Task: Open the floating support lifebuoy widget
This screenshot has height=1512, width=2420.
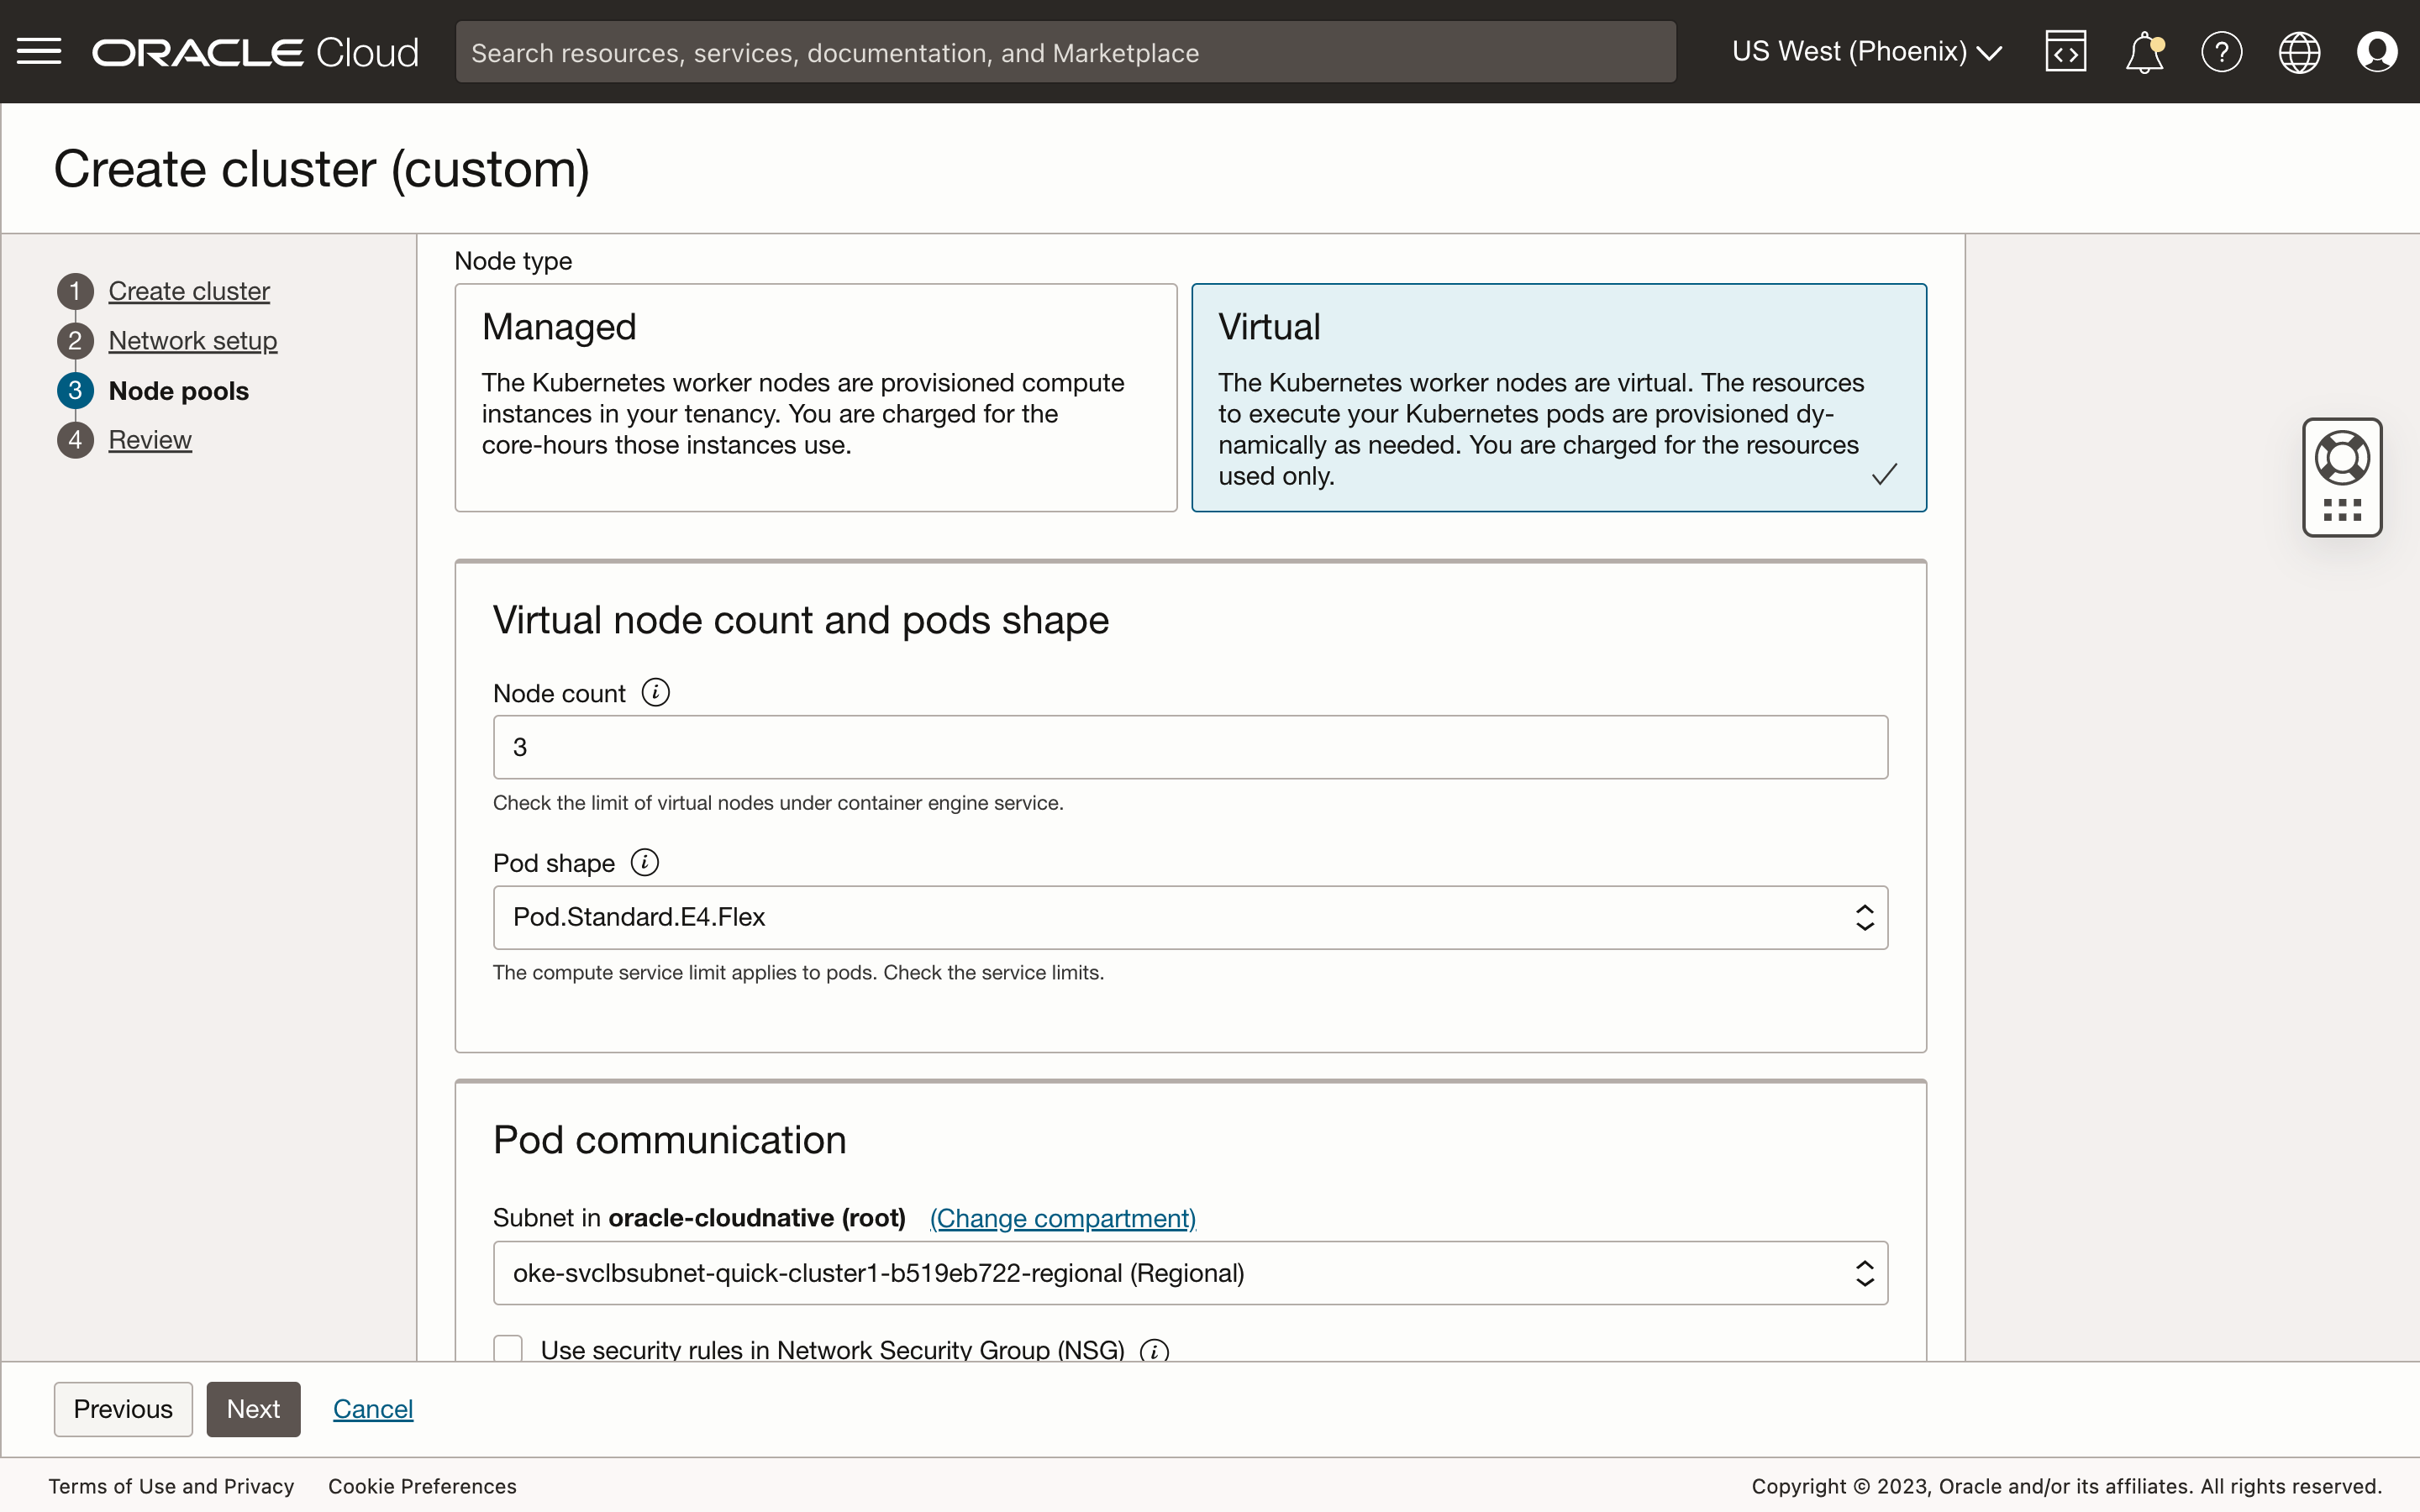Action: [2342, 457]
